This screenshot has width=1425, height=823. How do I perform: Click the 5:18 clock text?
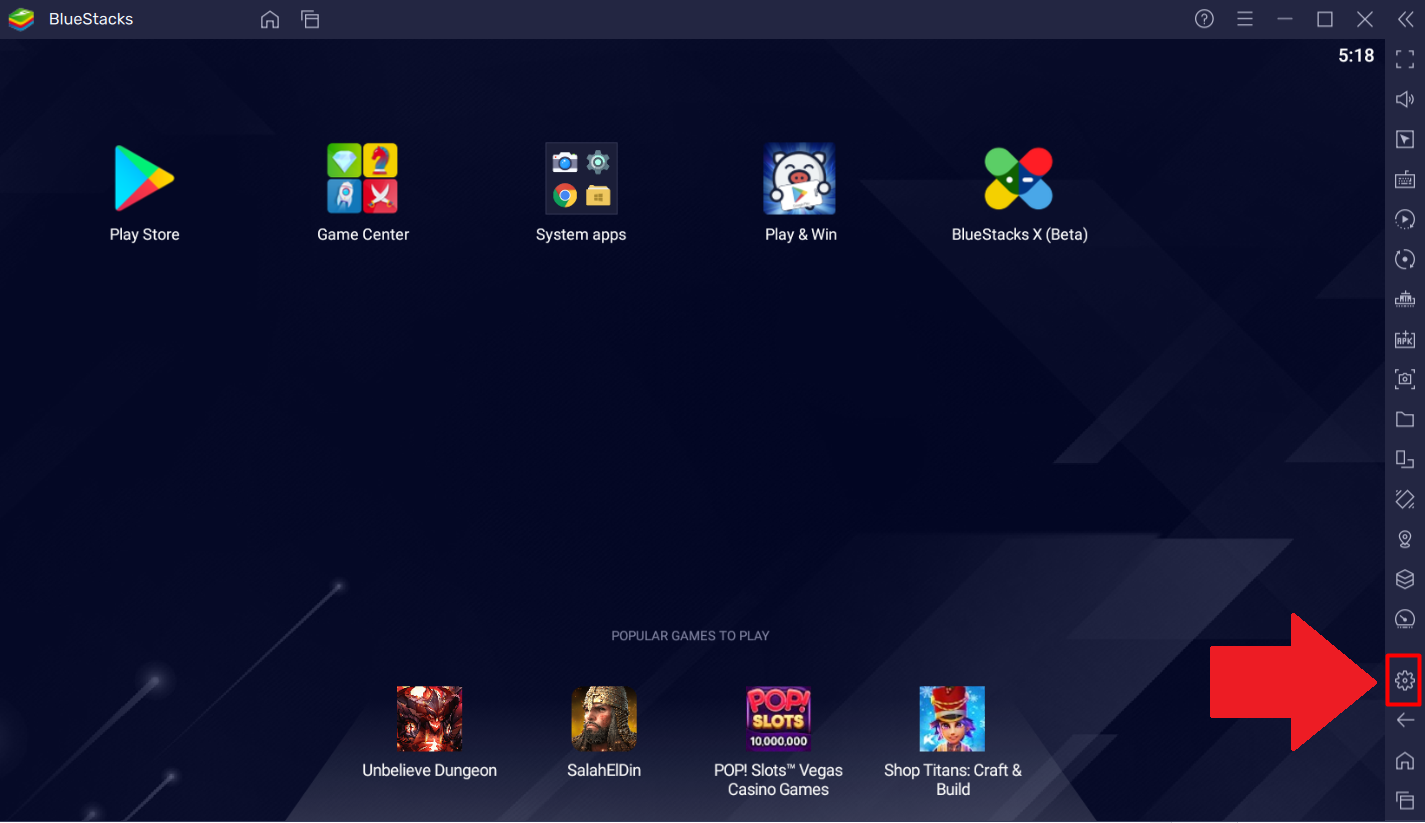(x=1356, y=56)
